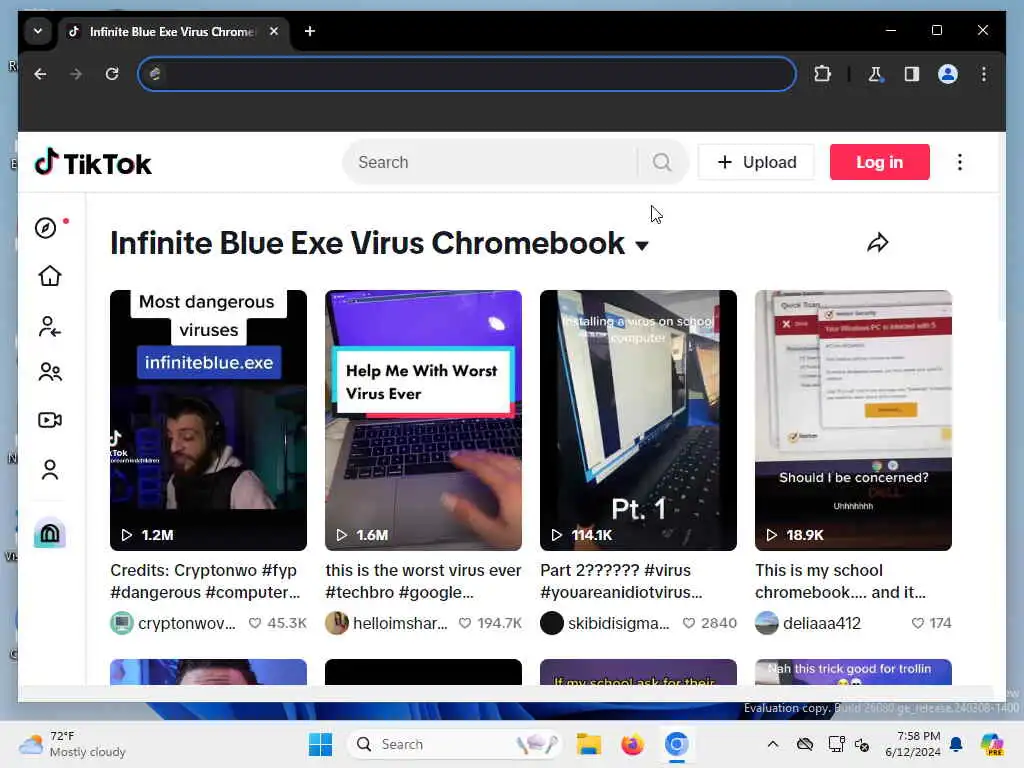
Task: Click the 194.7K likes heart
Action: [465, 623]
